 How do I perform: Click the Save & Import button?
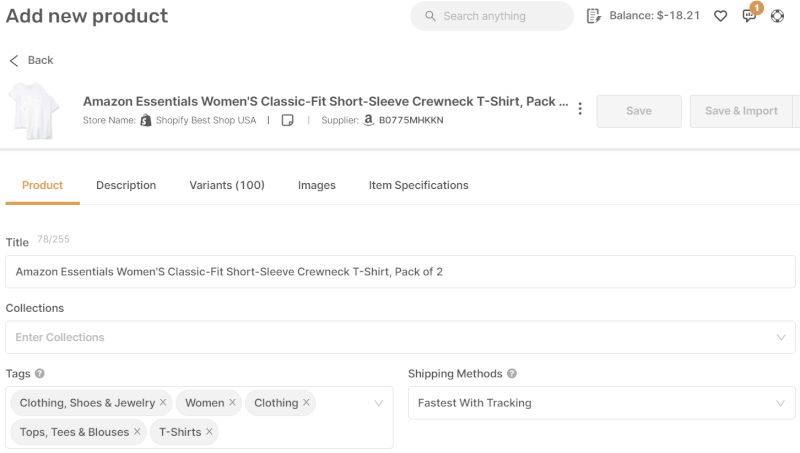(741, 111)
